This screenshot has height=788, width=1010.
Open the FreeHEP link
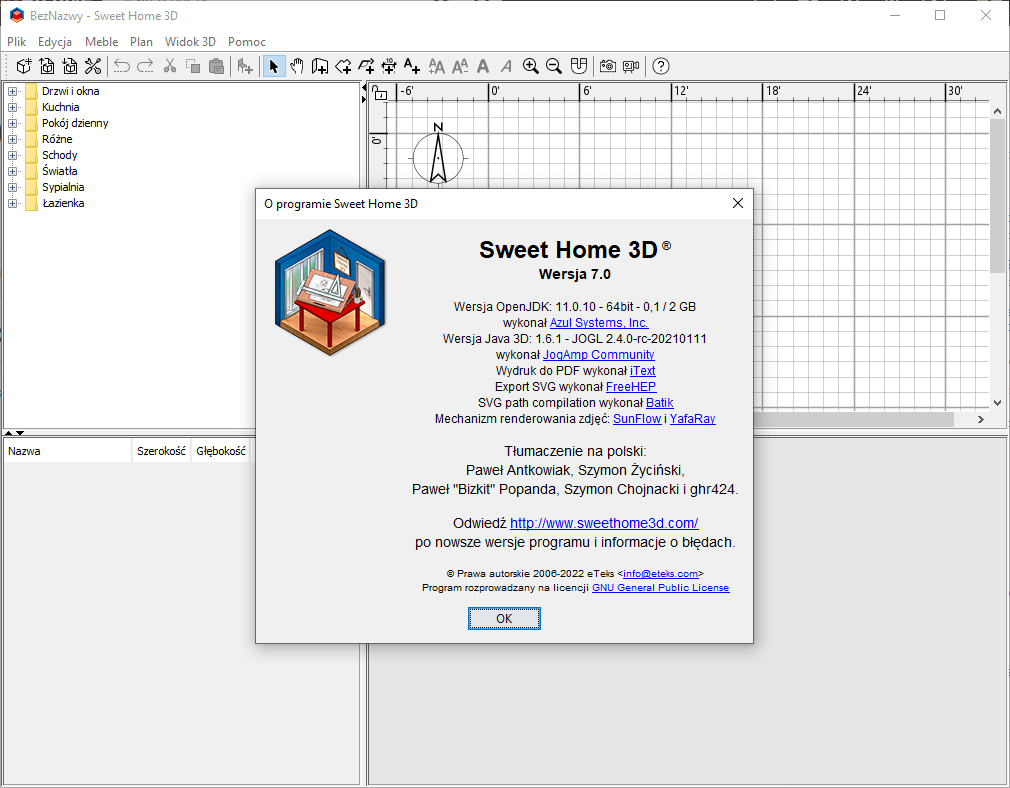click(x=631, y=387)
